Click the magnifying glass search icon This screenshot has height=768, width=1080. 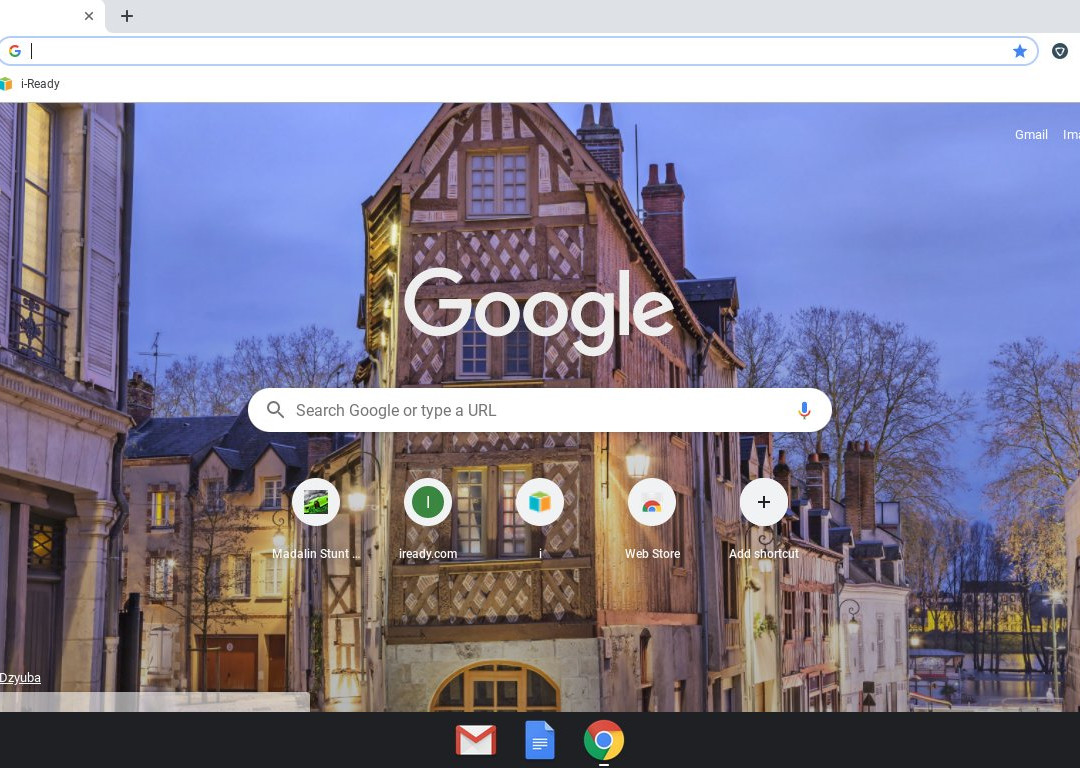point(276,410)
